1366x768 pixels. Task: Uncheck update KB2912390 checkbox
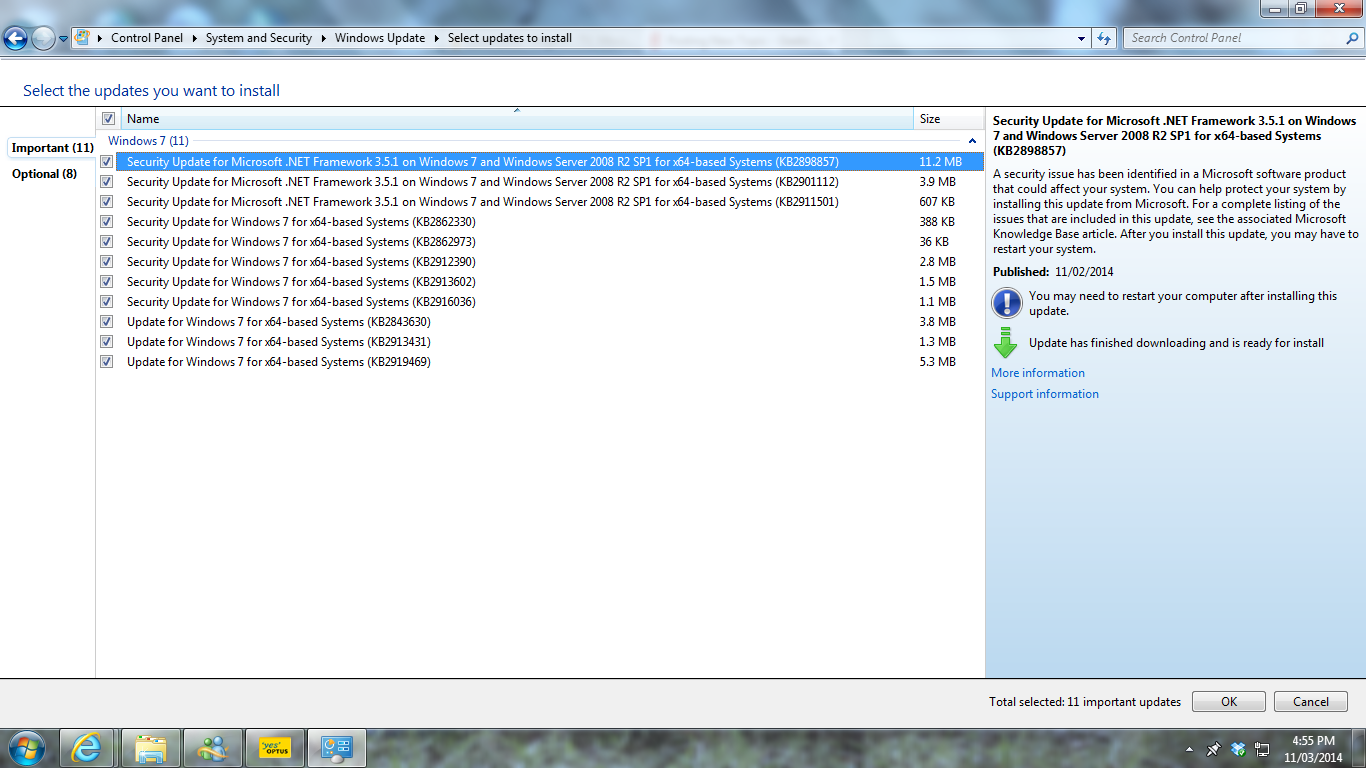click(107, 262)
